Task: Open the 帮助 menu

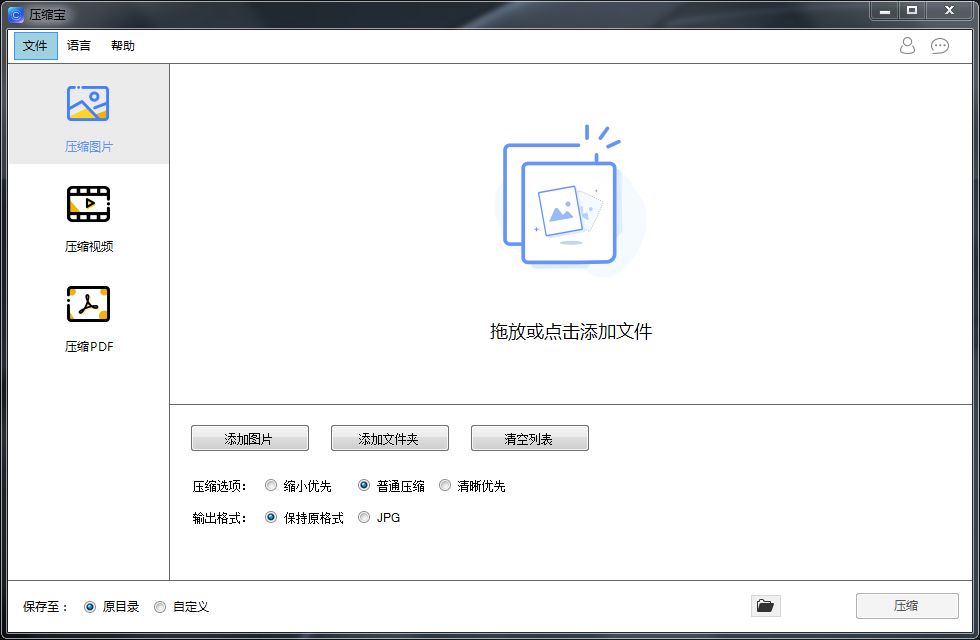Action: point(123,45)
